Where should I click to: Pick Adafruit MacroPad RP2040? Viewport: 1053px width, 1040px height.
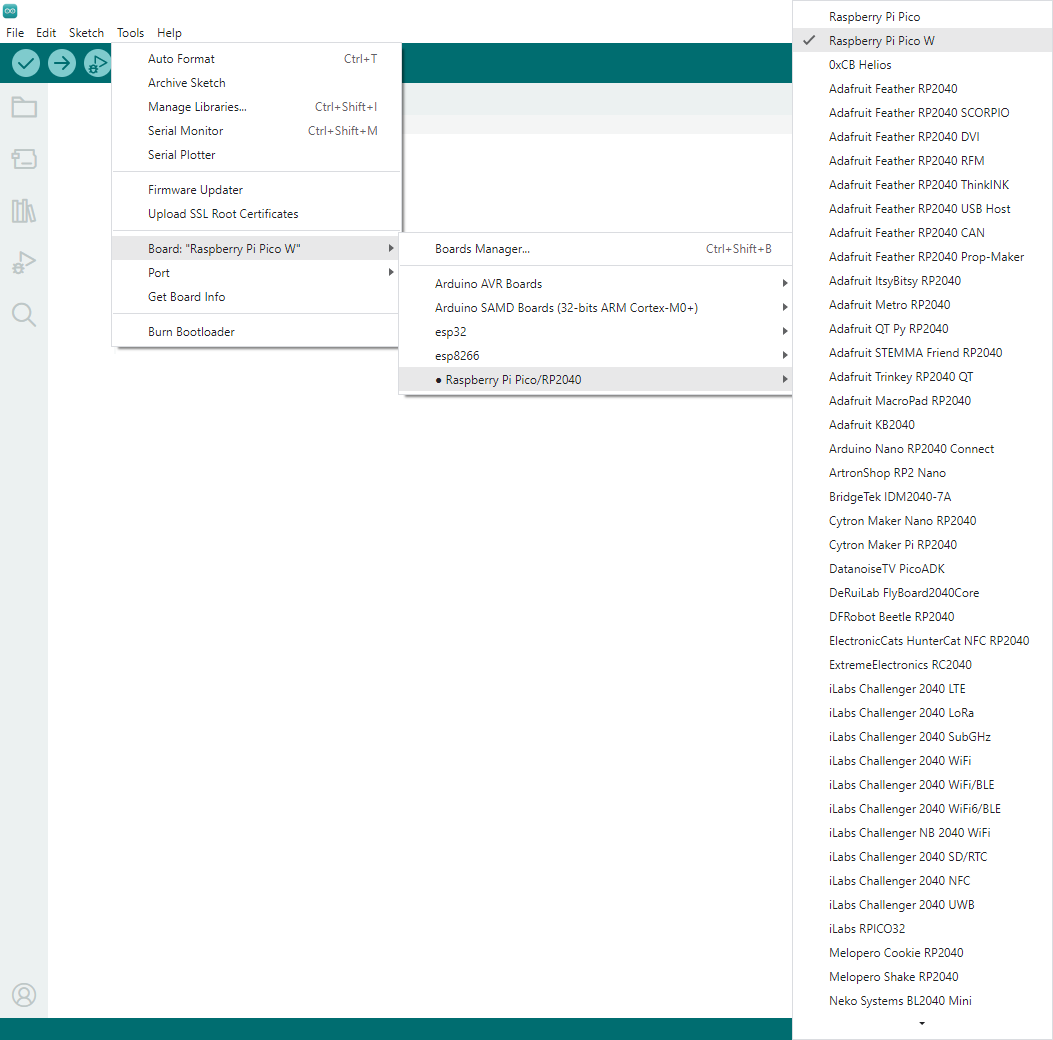point(923,401)
